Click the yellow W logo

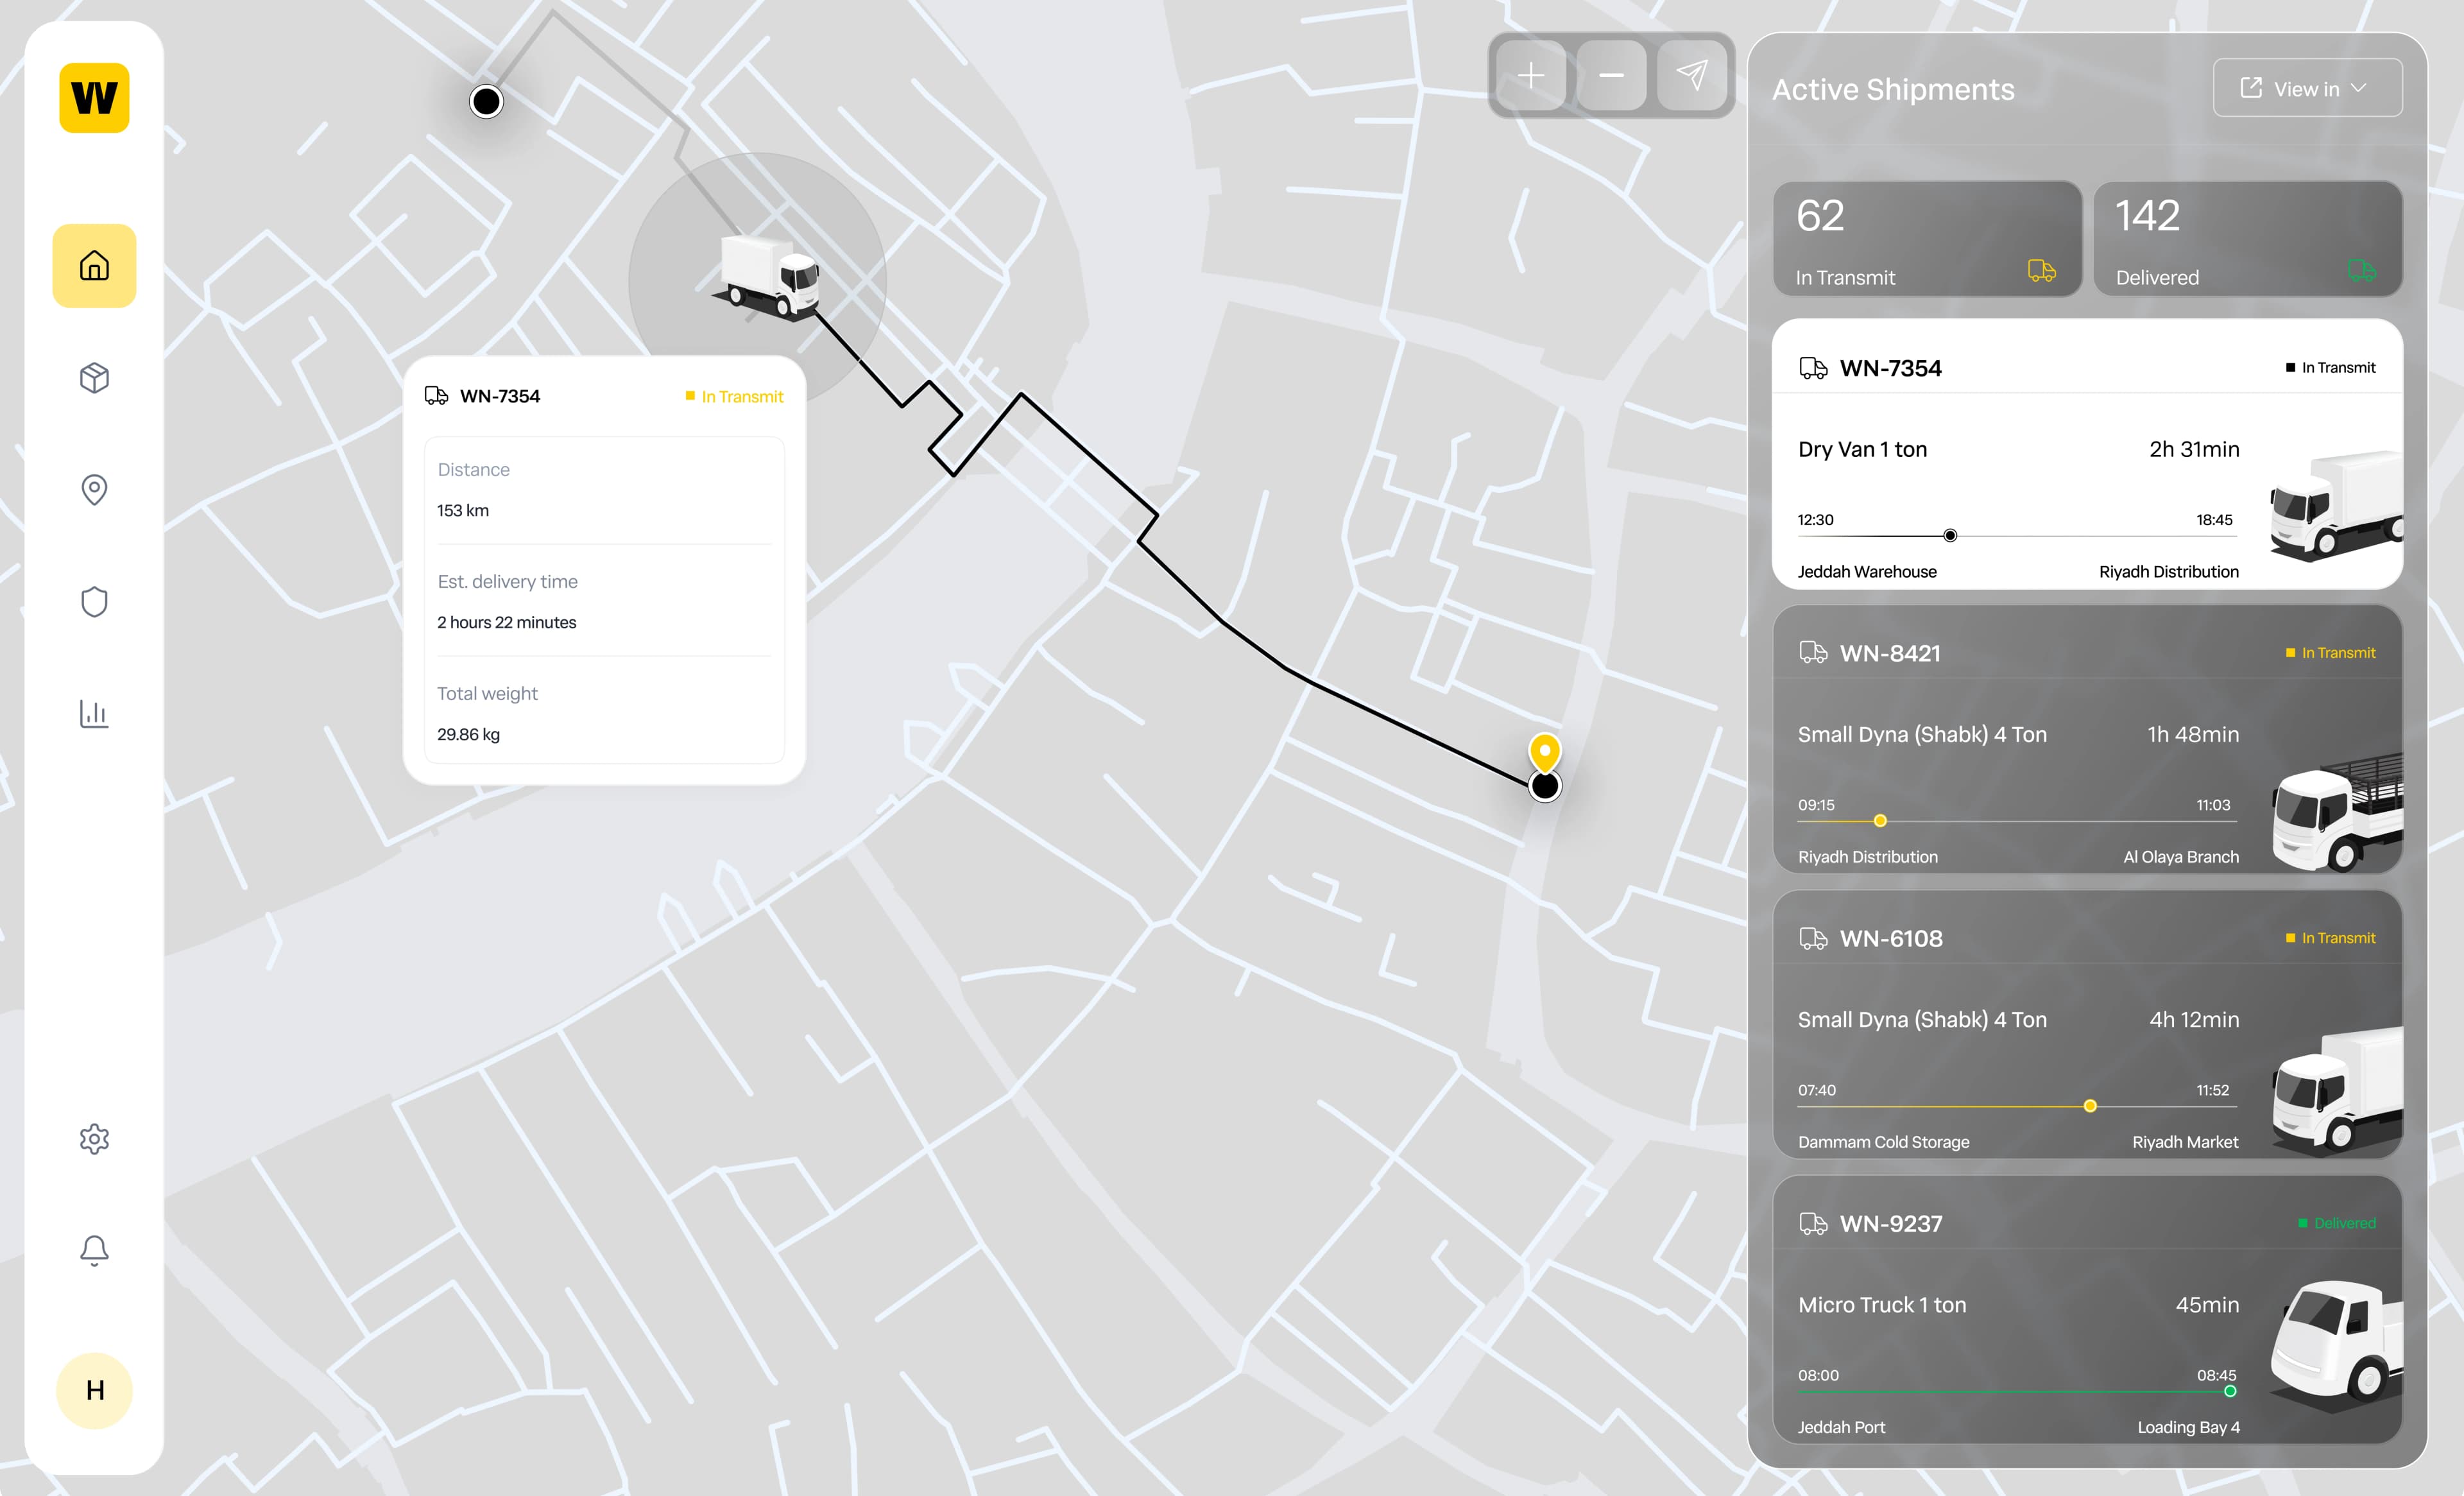coord(94,97)
